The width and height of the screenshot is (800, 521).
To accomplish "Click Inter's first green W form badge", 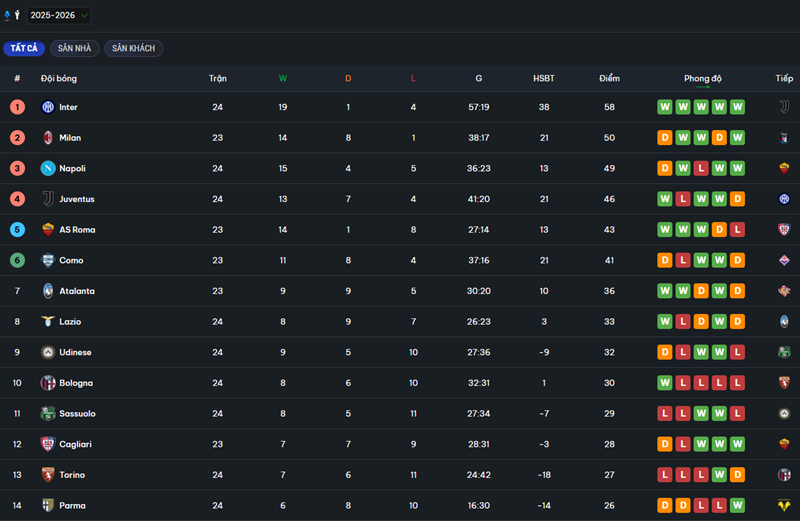I will point(665,107).
